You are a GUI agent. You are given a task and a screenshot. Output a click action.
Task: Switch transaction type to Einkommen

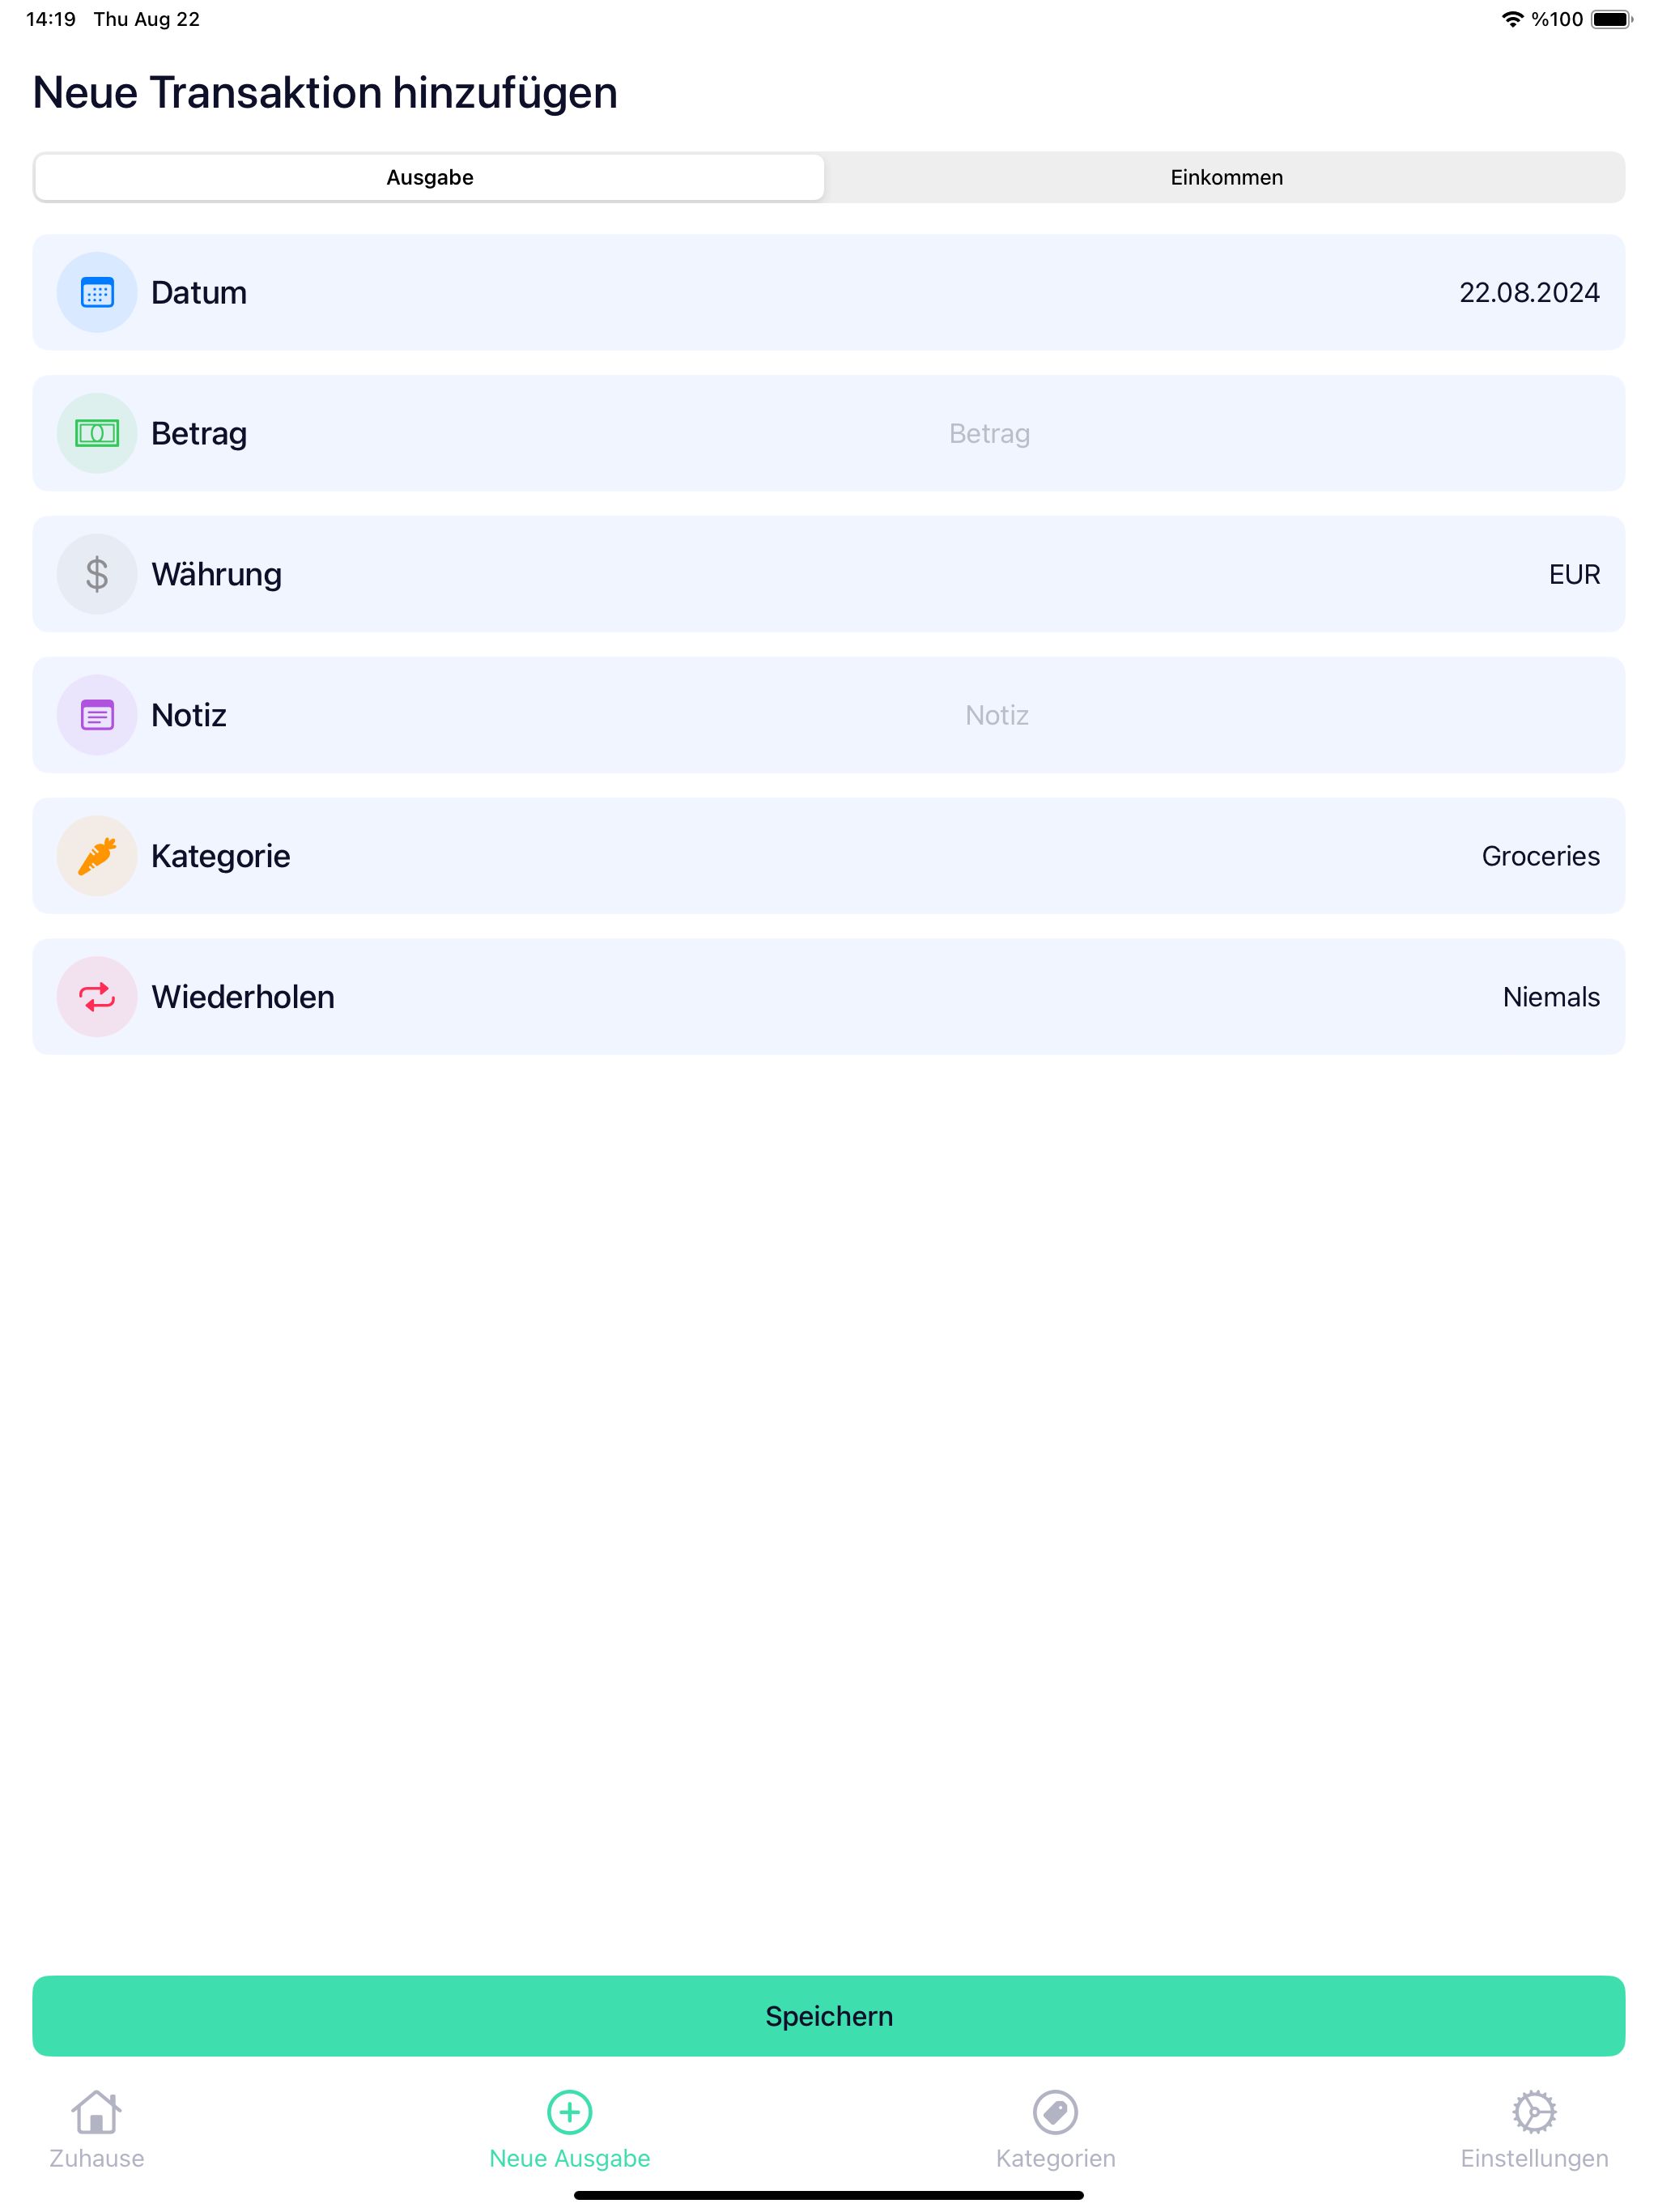pos(1226,178)
